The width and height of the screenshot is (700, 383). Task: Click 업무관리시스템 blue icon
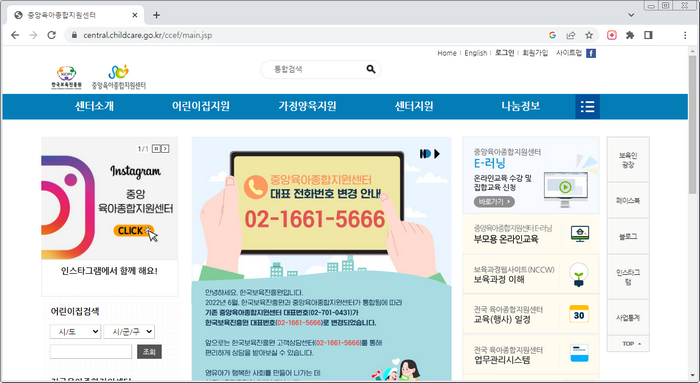[x=579, y=354]
